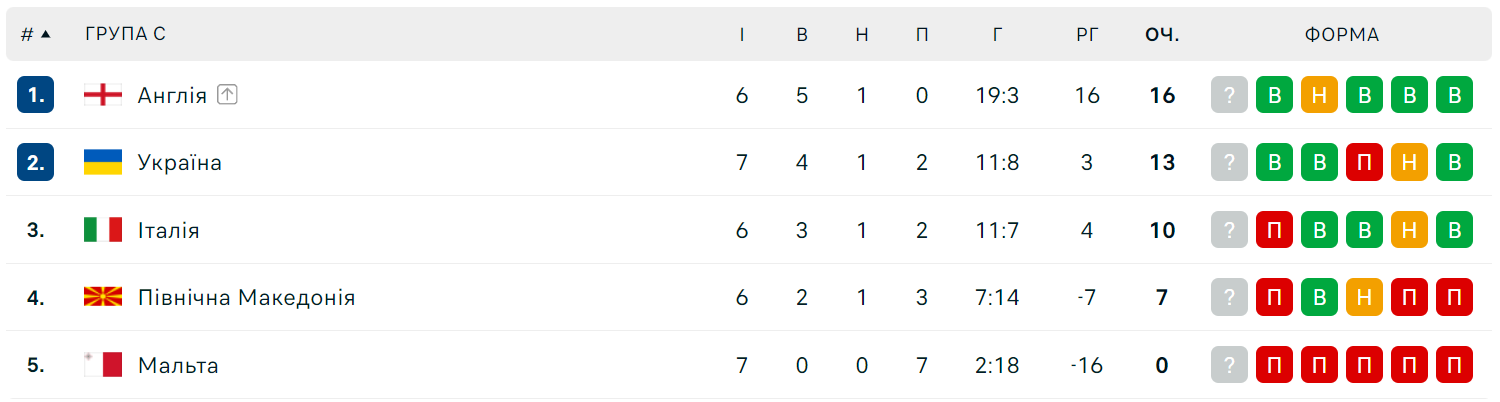
Task: Click the В wins column header
Action: tap(802, 34)
